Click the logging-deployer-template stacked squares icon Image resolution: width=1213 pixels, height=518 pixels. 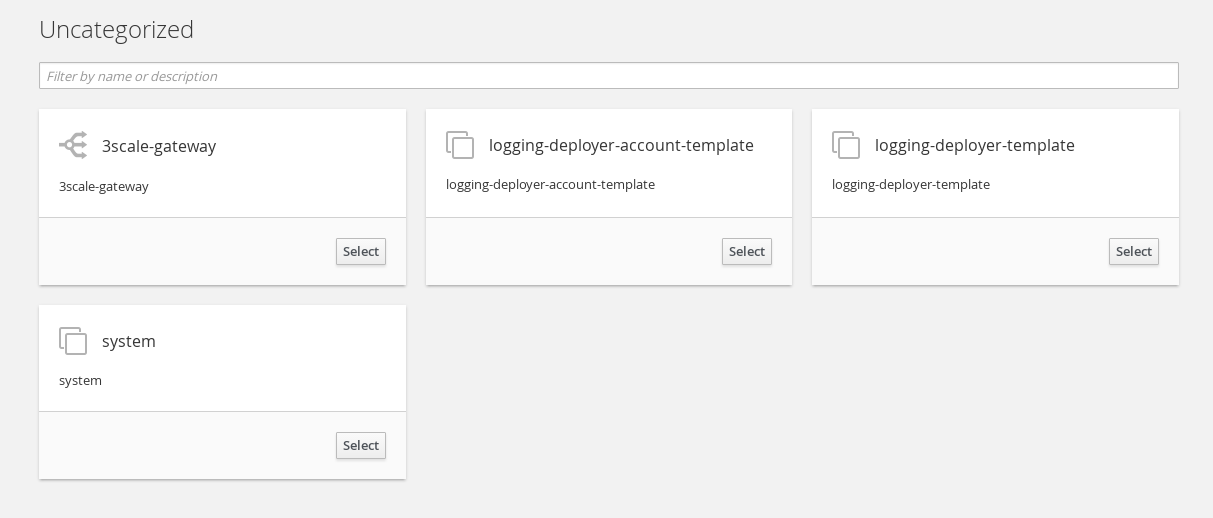pyautogui.click(x=846, y=145)
